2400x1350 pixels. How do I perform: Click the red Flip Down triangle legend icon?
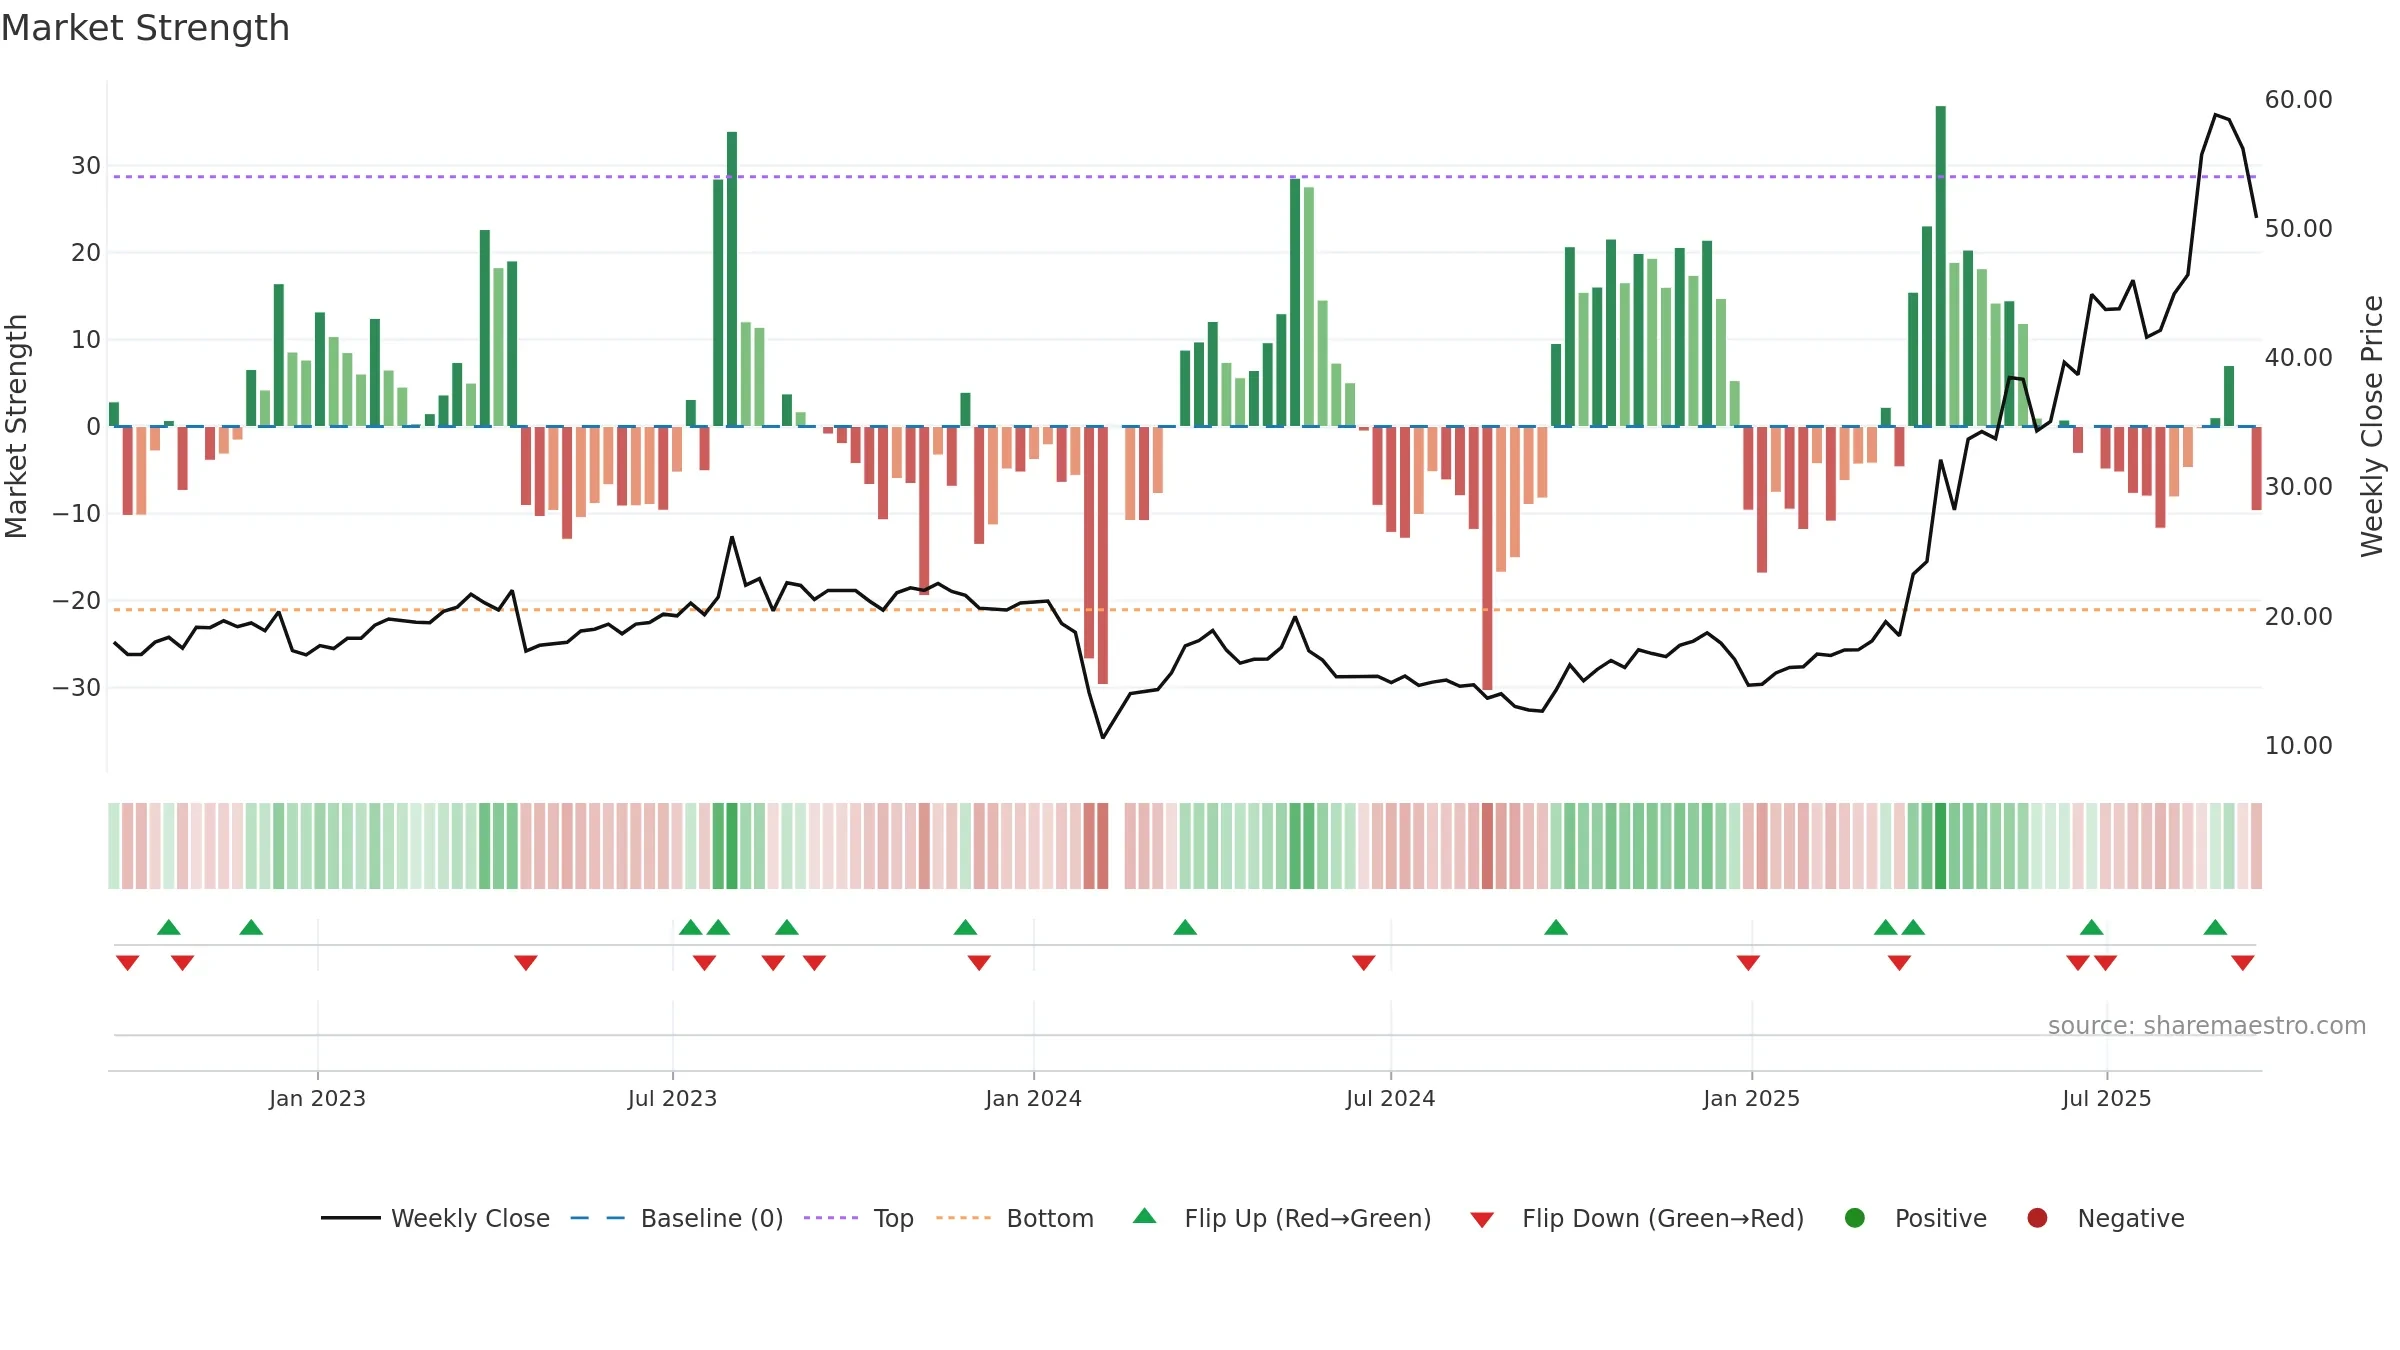1482,1220
